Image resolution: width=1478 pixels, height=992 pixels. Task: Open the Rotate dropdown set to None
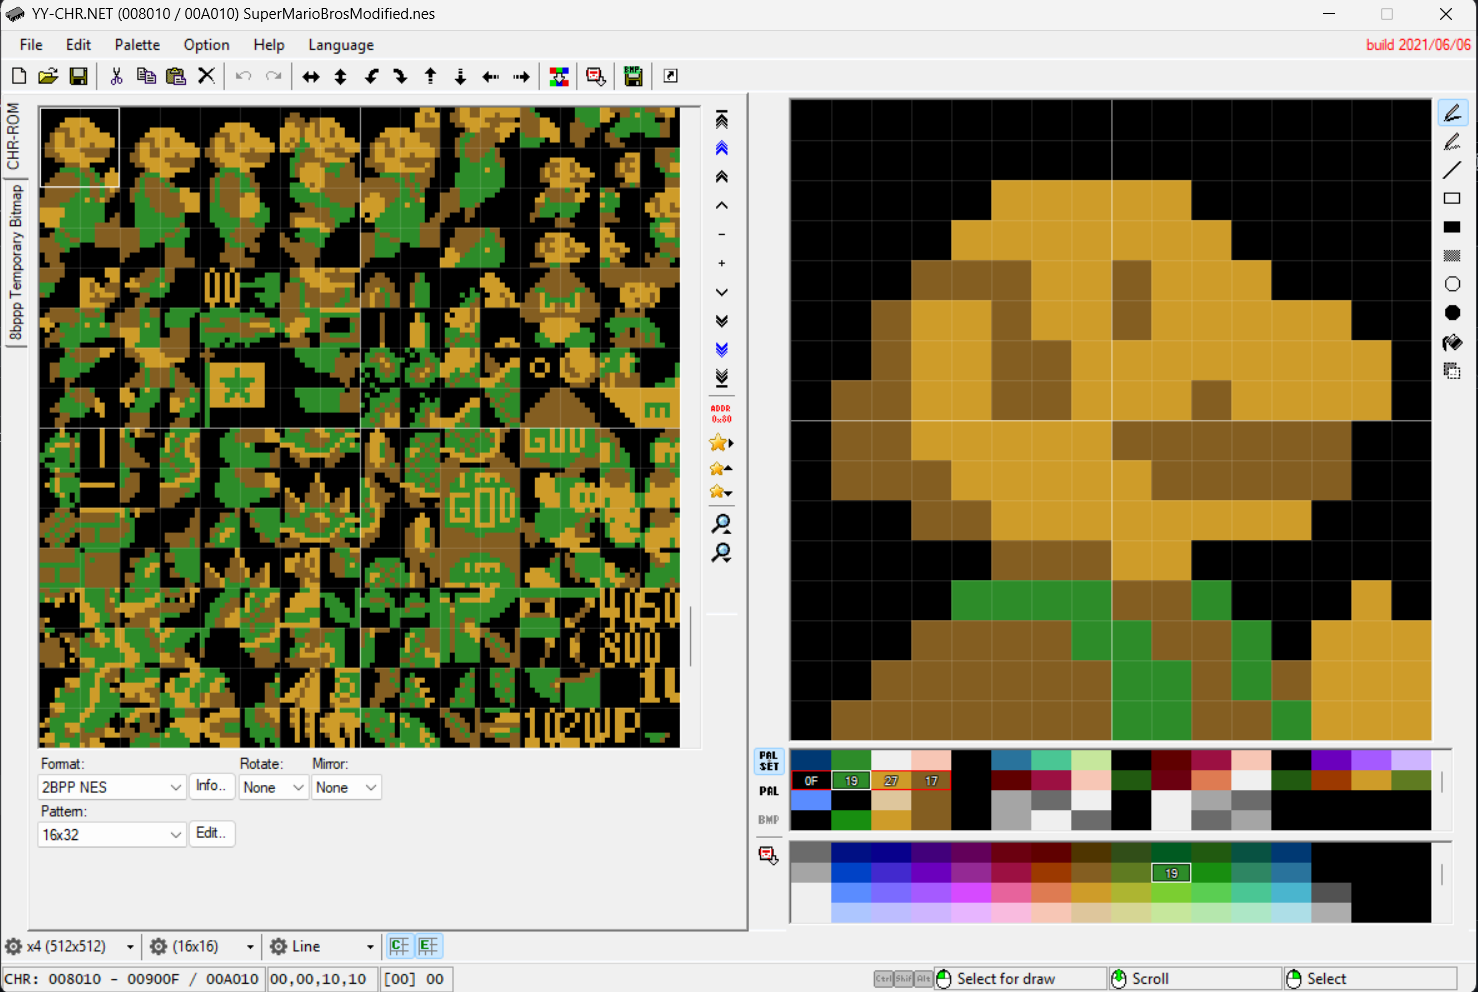tap(273, 787)
